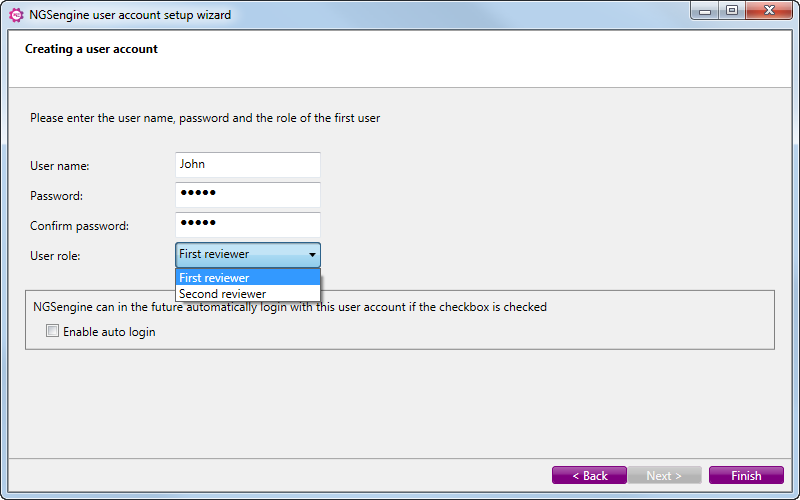Screen dimensions: 800x500
Task: Click the 'Creating a user account' heading
Action: [x=91, y=49]
